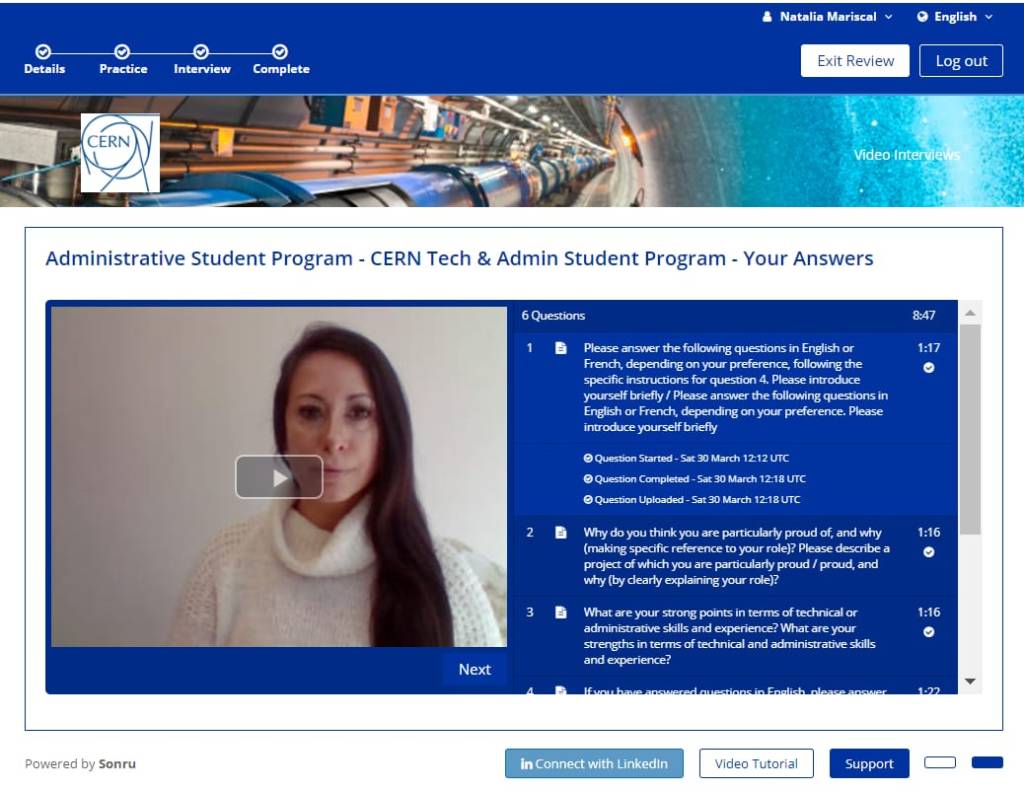Click the Details step checkmark icon

click(x=44, y=52)
